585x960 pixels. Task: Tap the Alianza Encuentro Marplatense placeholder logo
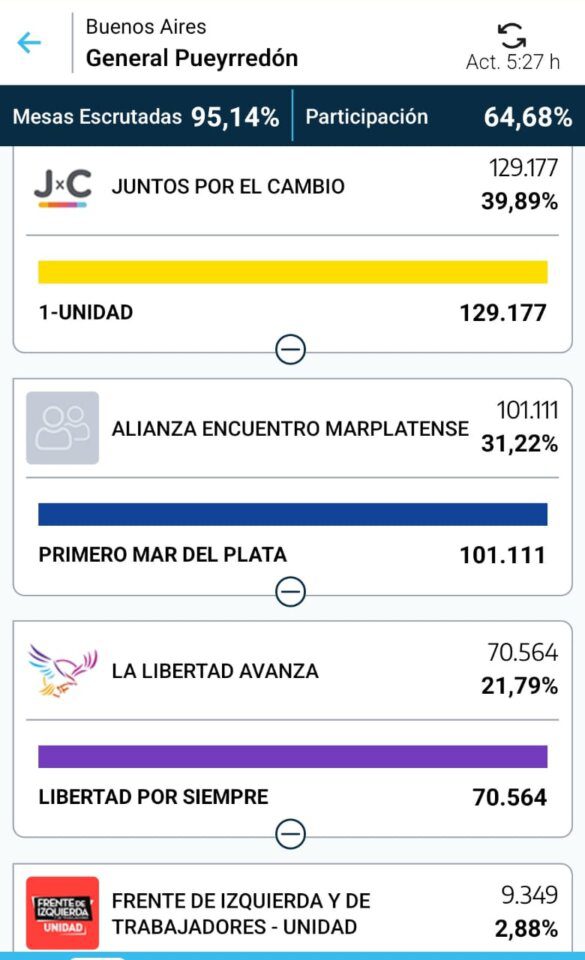[62, 428]
